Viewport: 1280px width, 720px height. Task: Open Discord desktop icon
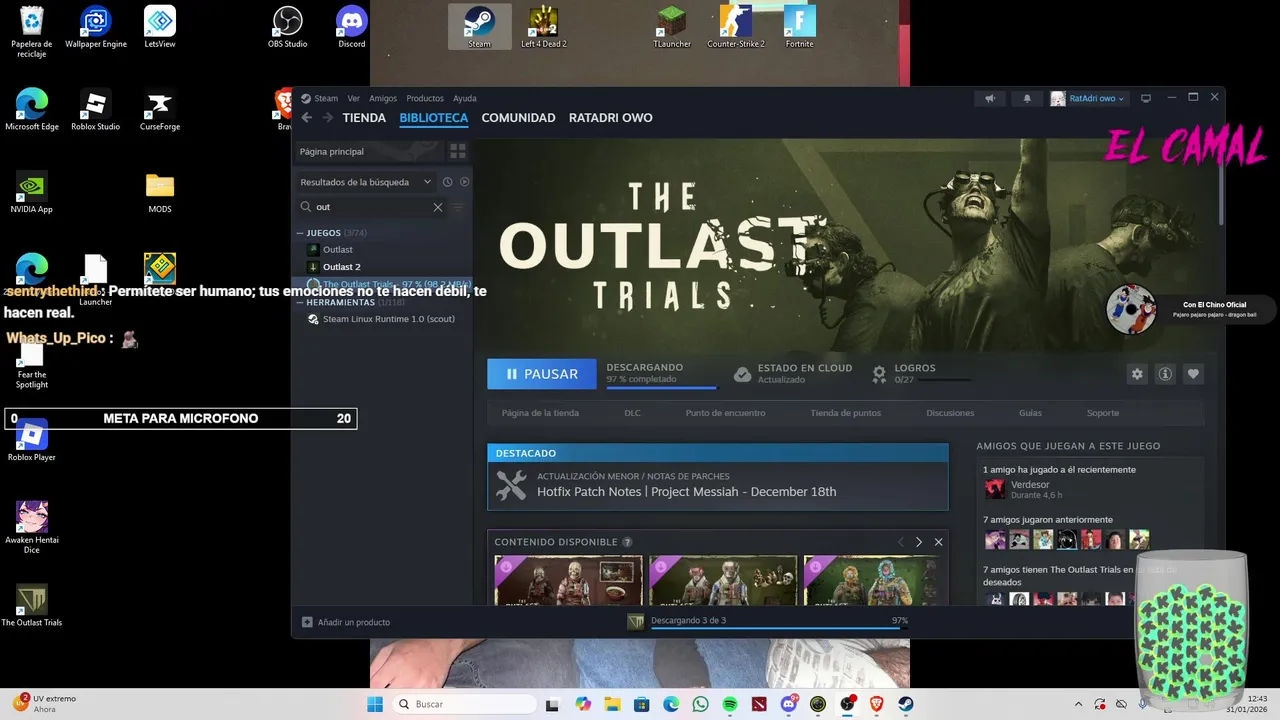click(352, 27)
